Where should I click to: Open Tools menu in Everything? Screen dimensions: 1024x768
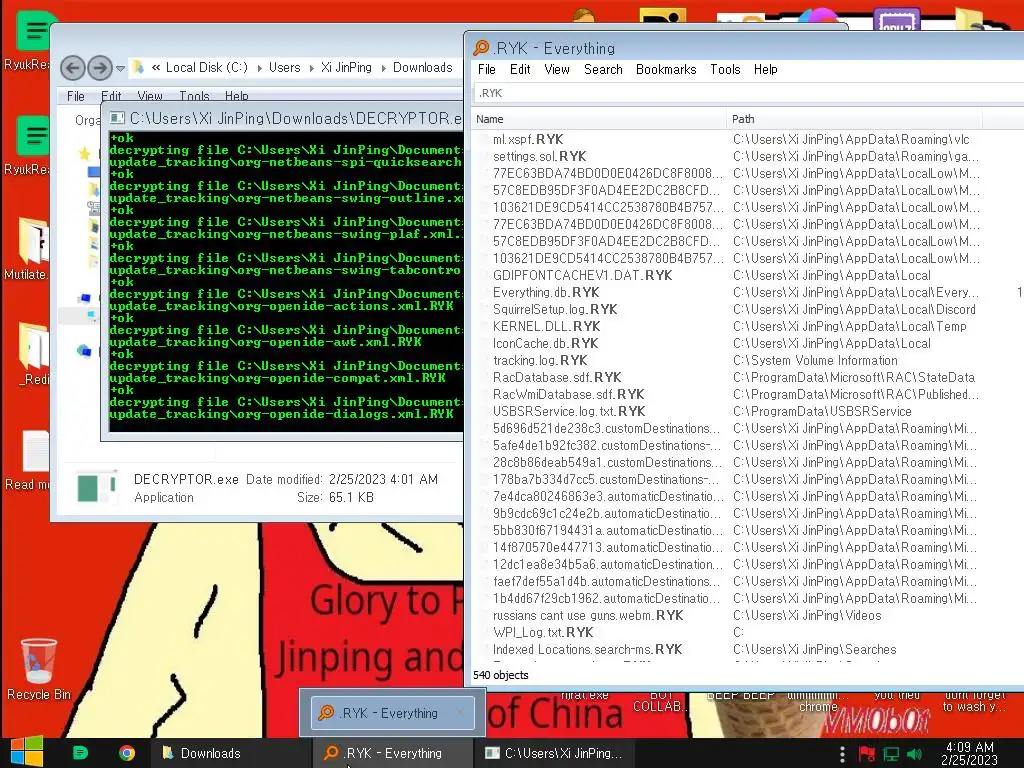coord(725,69)
